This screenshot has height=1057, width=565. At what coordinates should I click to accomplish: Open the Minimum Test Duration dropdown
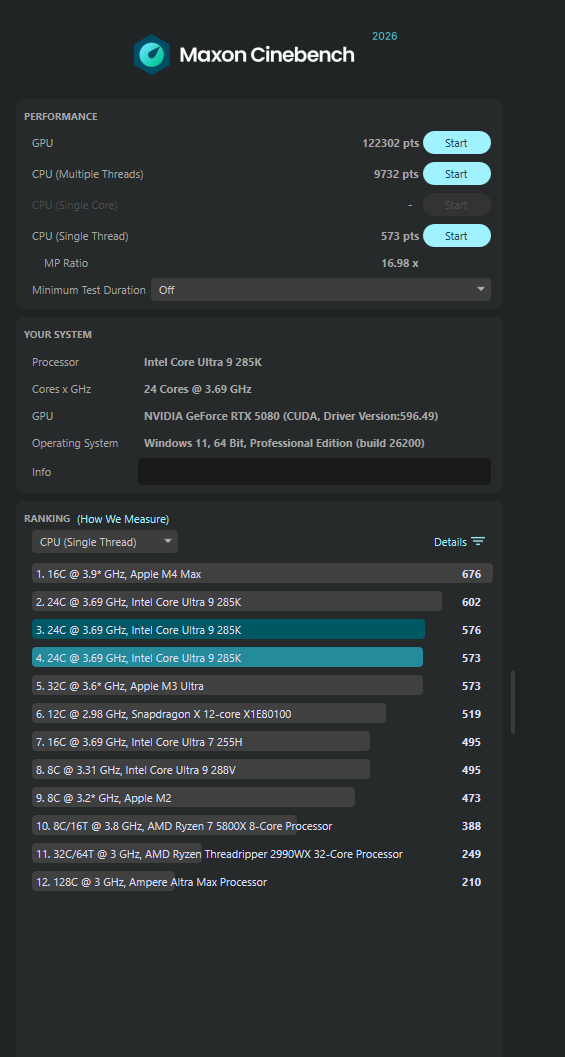pos(321,290)
